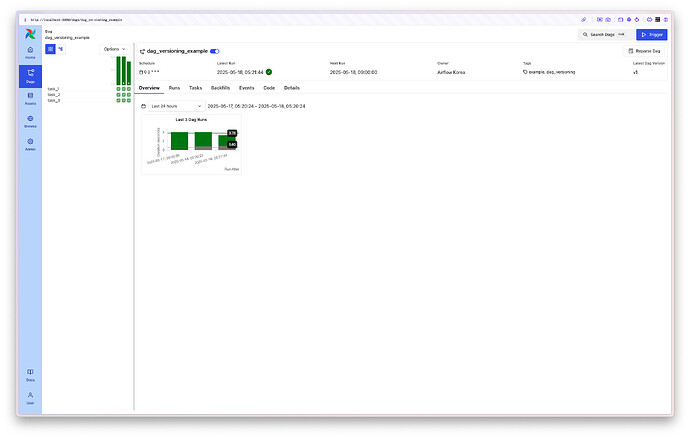Switch to the Code tab
This screenshot has width=690, height=438.
(x=268, y=88)
